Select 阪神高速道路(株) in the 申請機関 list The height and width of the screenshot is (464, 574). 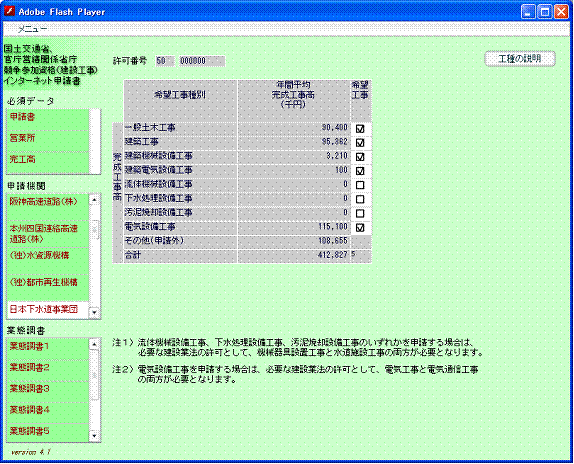(x=48, y=207)
